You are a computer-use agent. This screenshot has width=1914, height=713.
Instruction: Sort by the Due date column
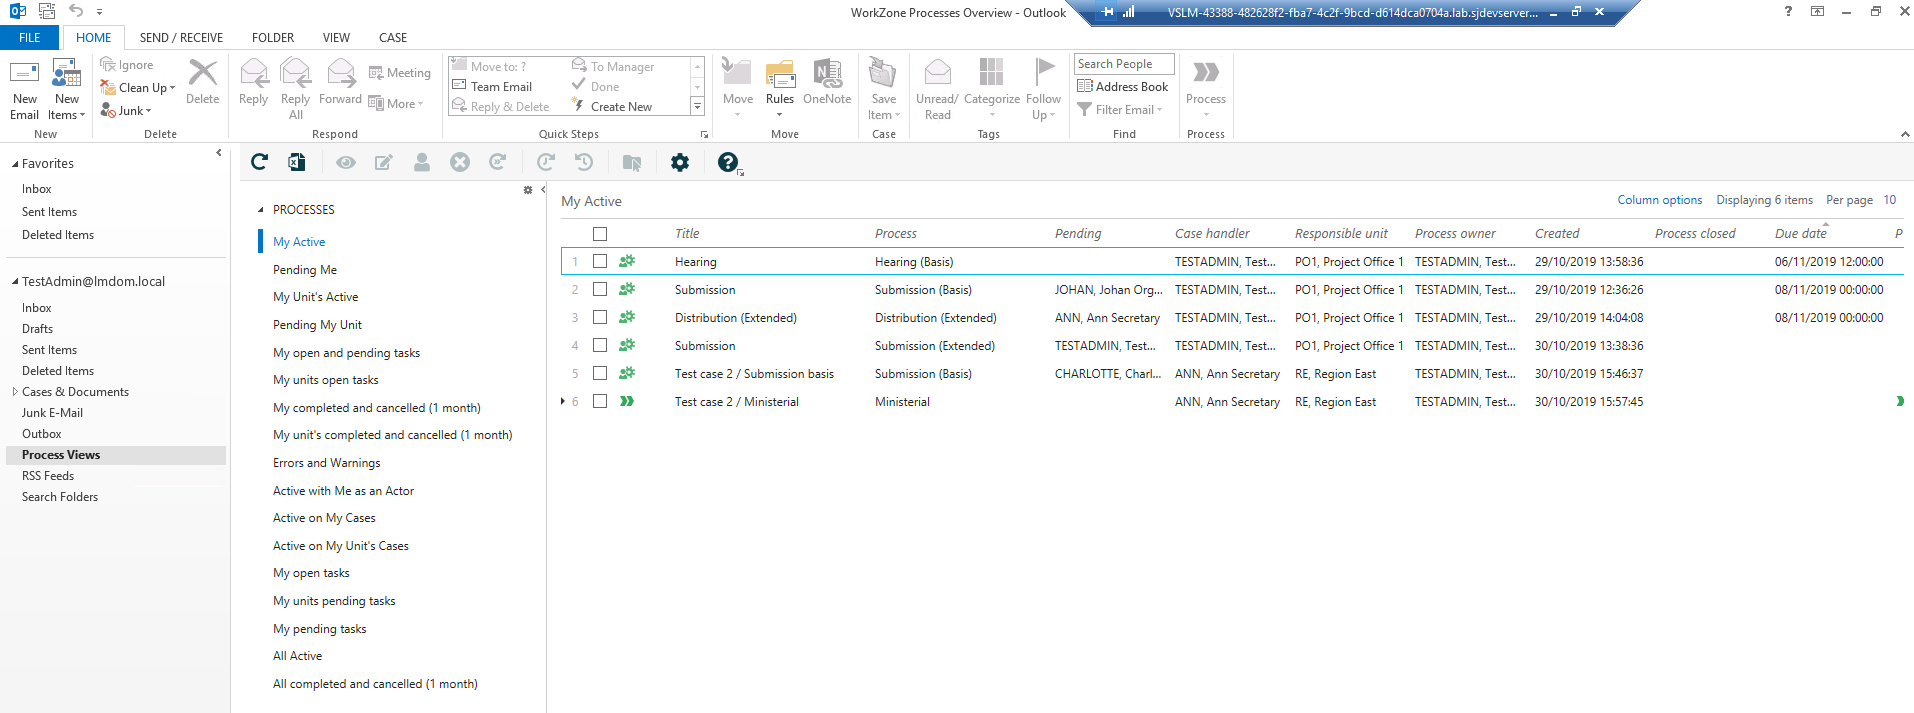1801,234
